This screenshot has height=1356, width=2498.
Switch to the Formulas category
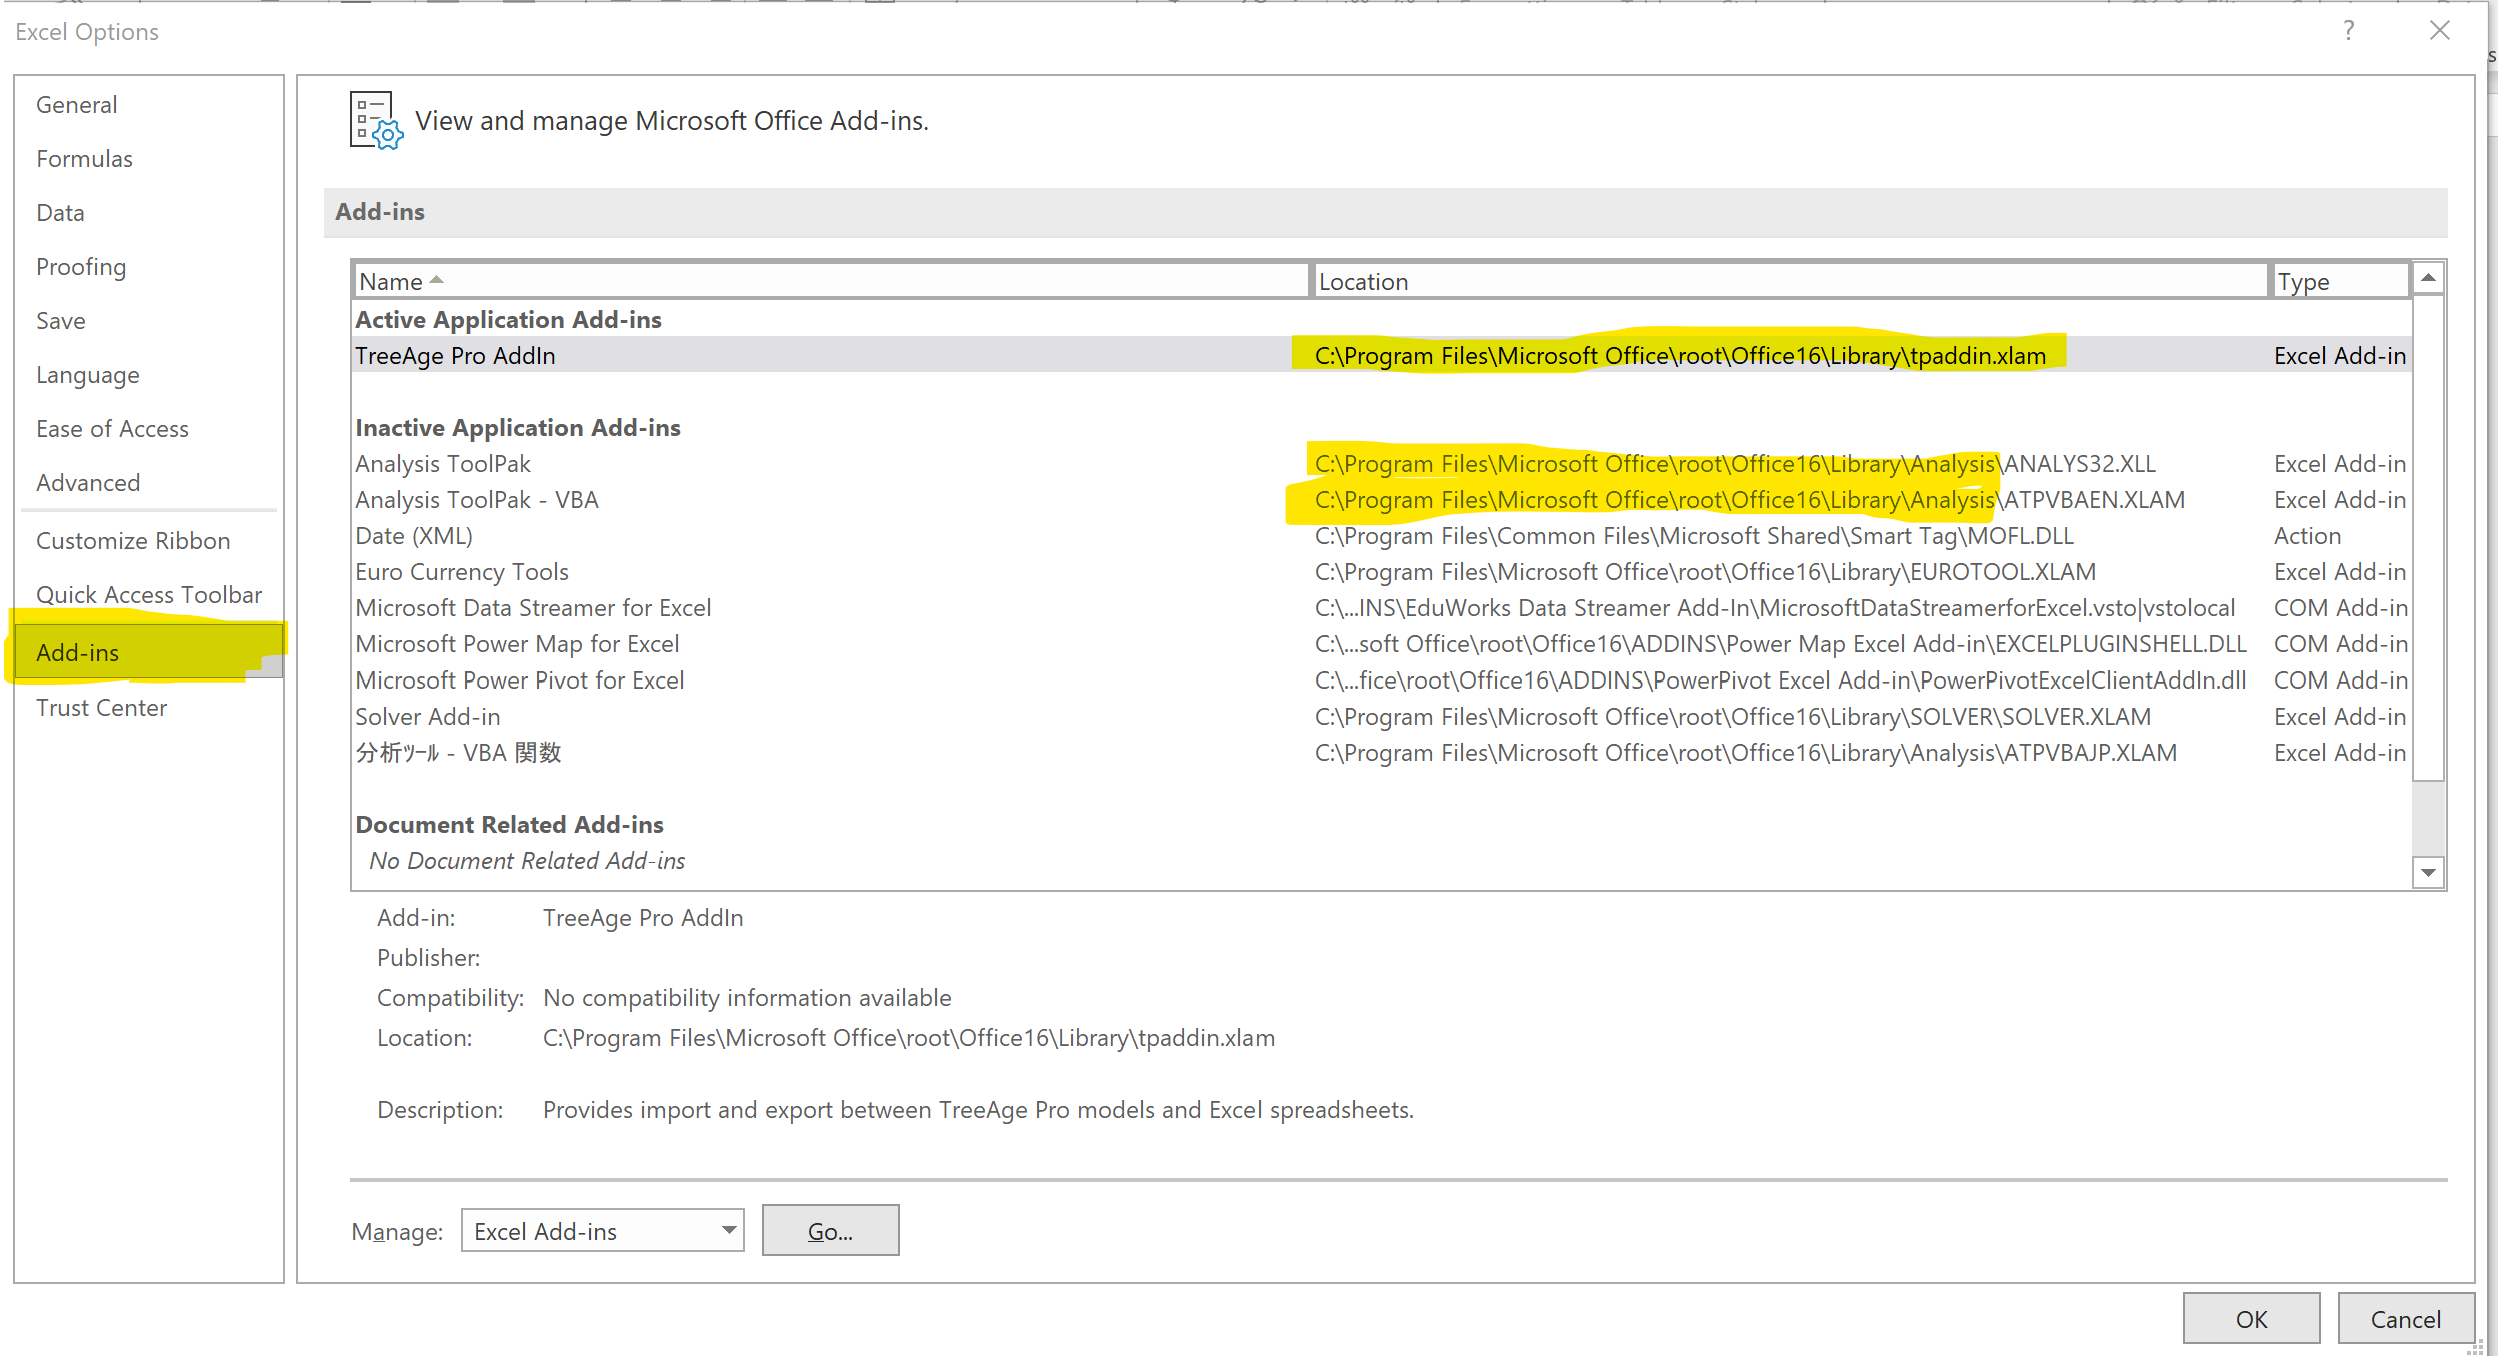pyautogui.click(x=84, y=159)
